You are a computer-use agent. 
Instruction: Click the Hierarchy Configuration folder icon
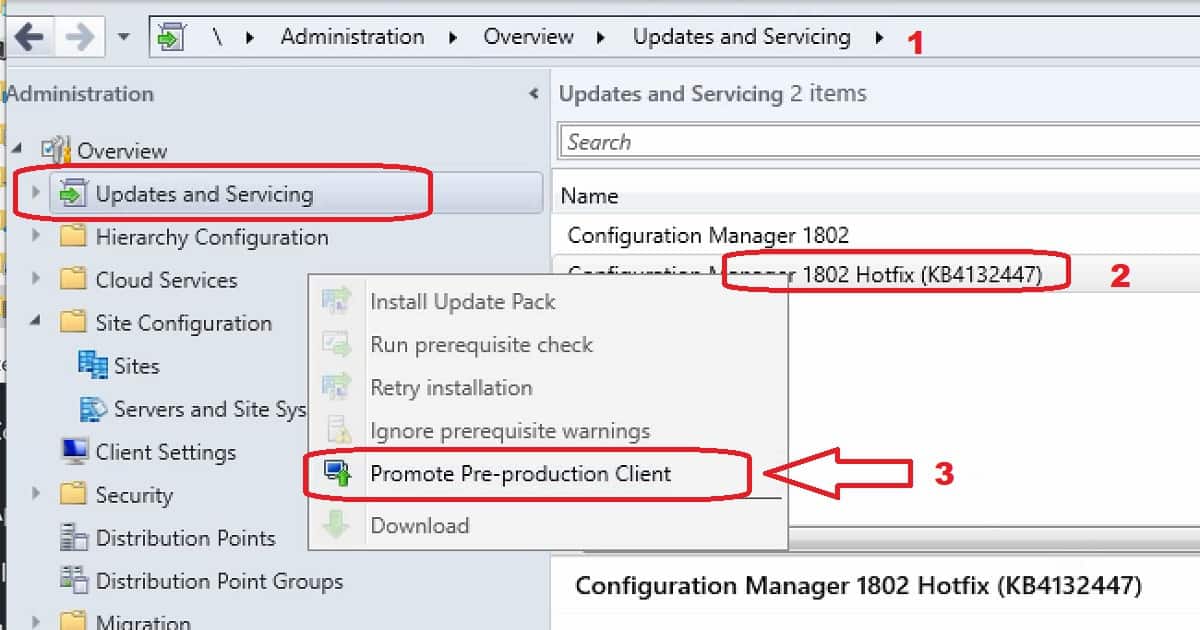pos(73,236)
